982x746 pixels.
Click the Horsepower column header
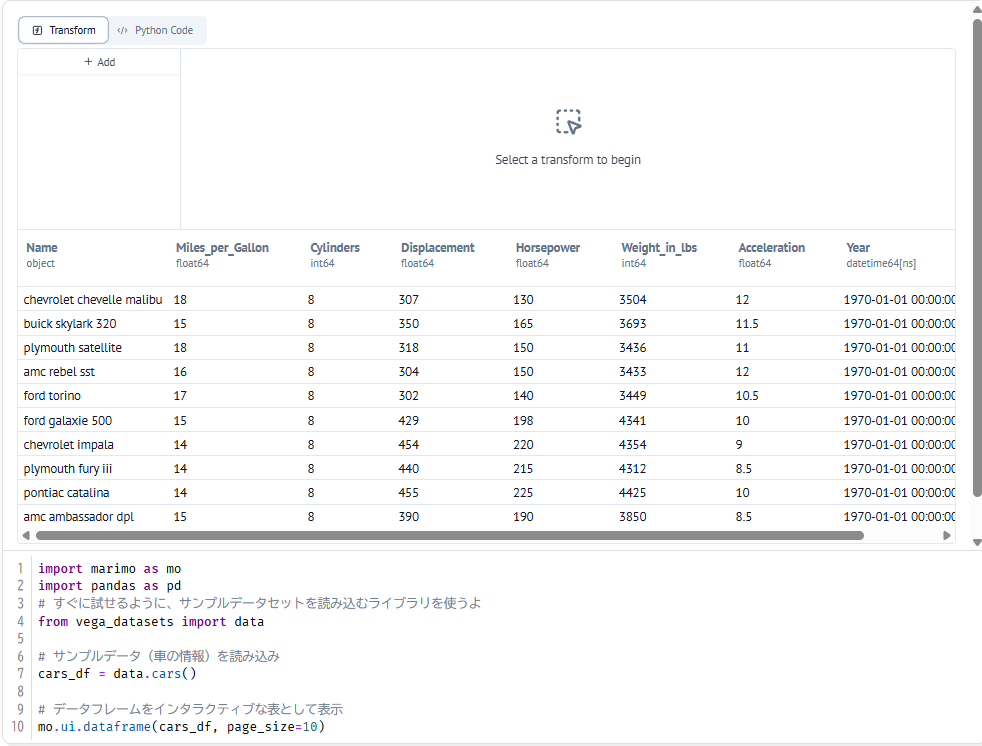(x=548, y=247)
